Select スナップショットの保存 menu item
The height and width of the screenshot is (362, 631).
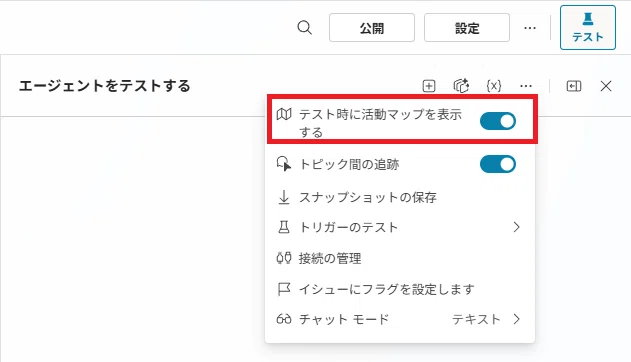400,197
